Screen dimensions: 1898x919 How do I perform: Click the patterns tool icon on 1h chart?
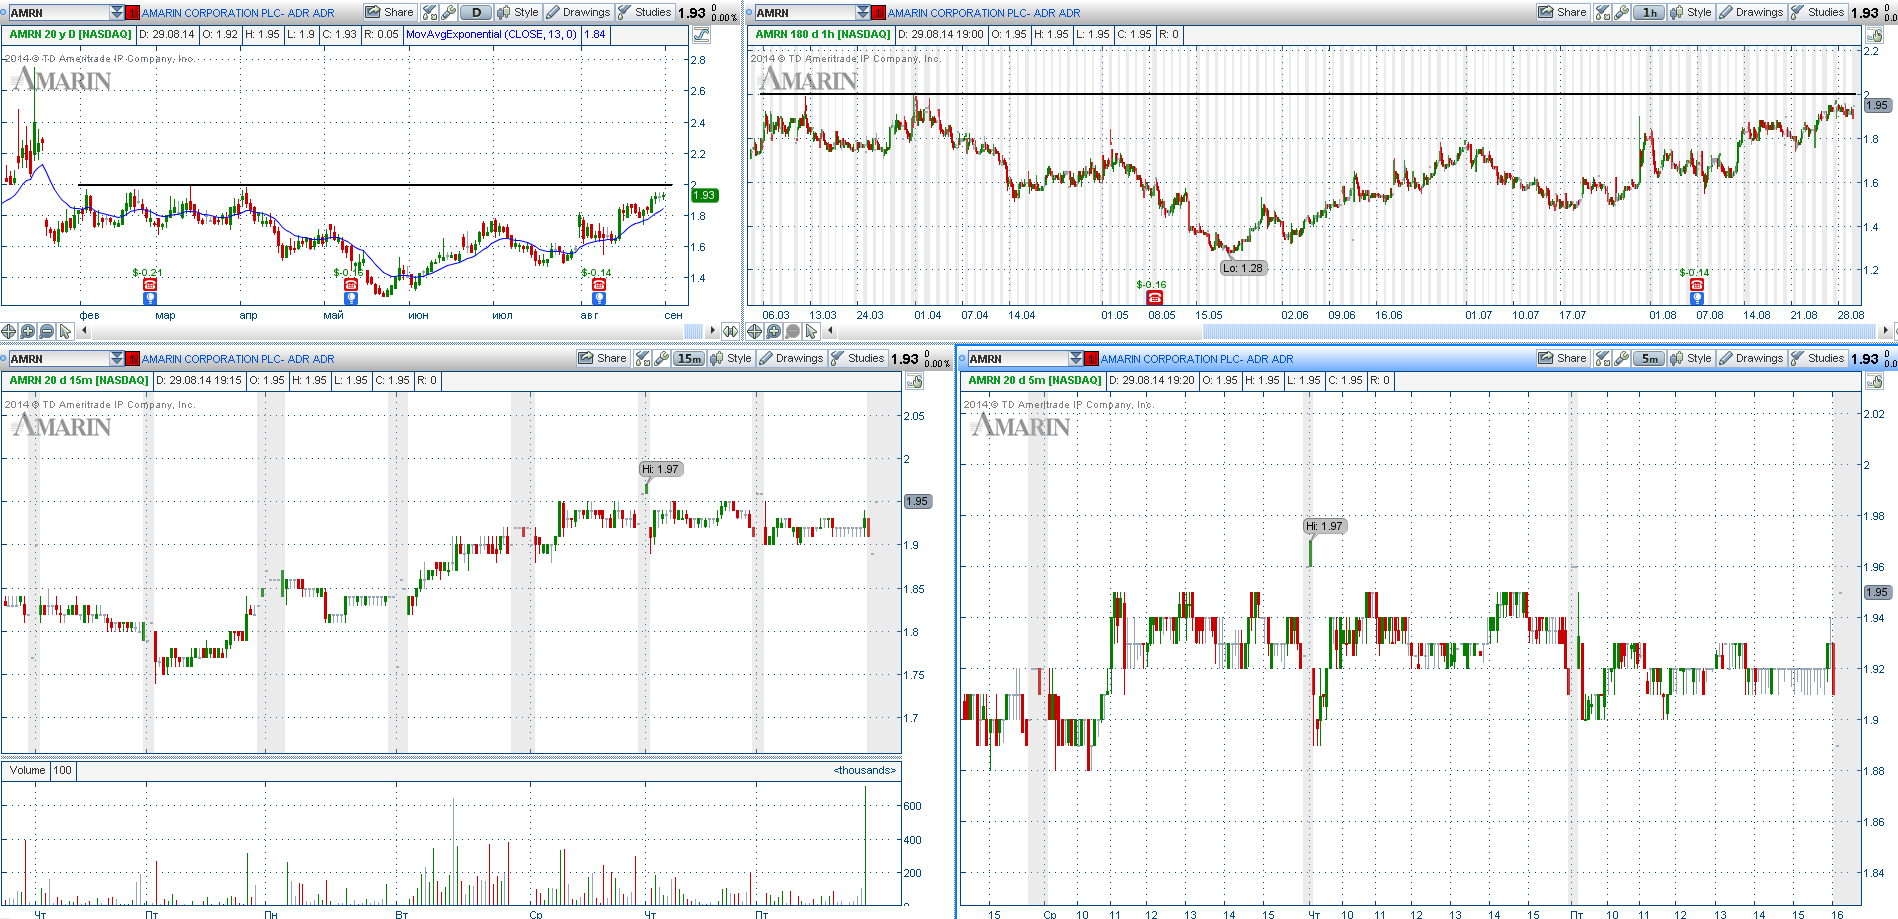pos(1603,12)
